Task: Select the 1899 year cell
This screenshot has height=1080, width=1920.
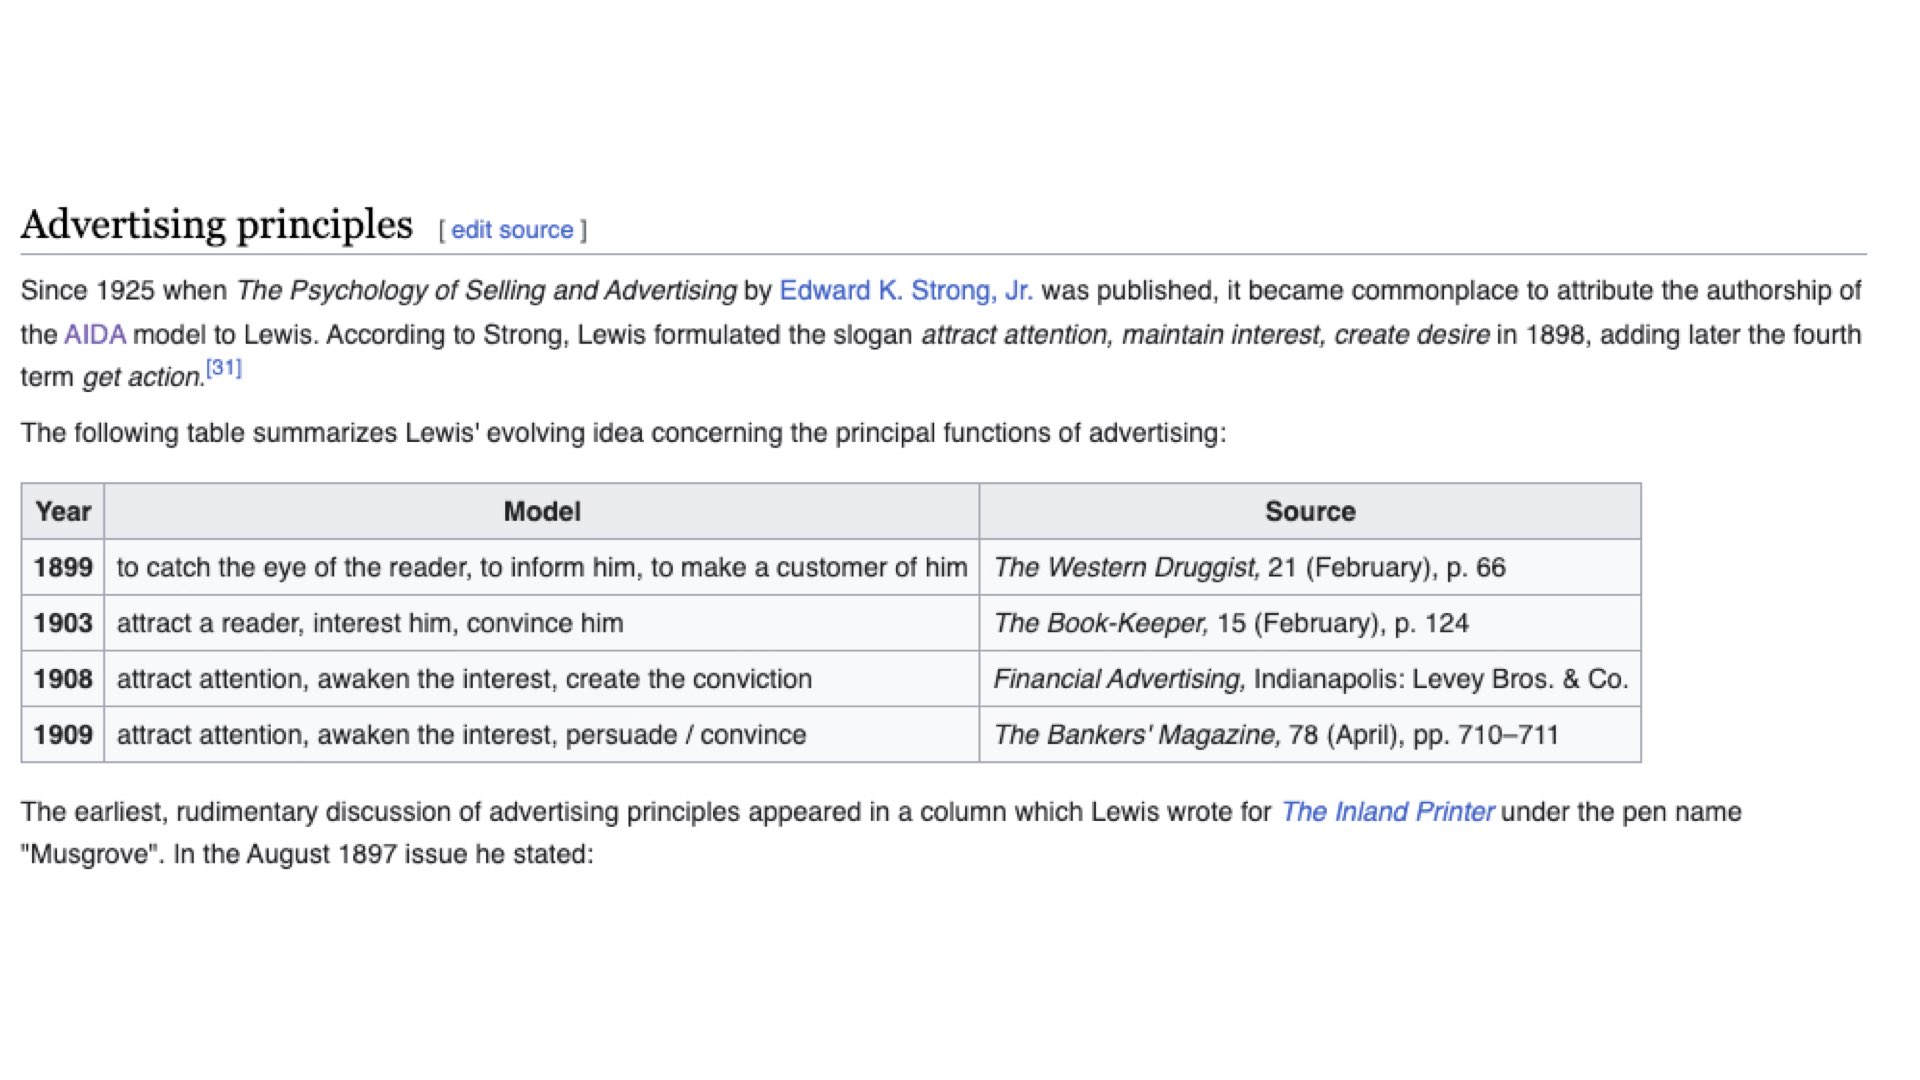Action: 63,567
